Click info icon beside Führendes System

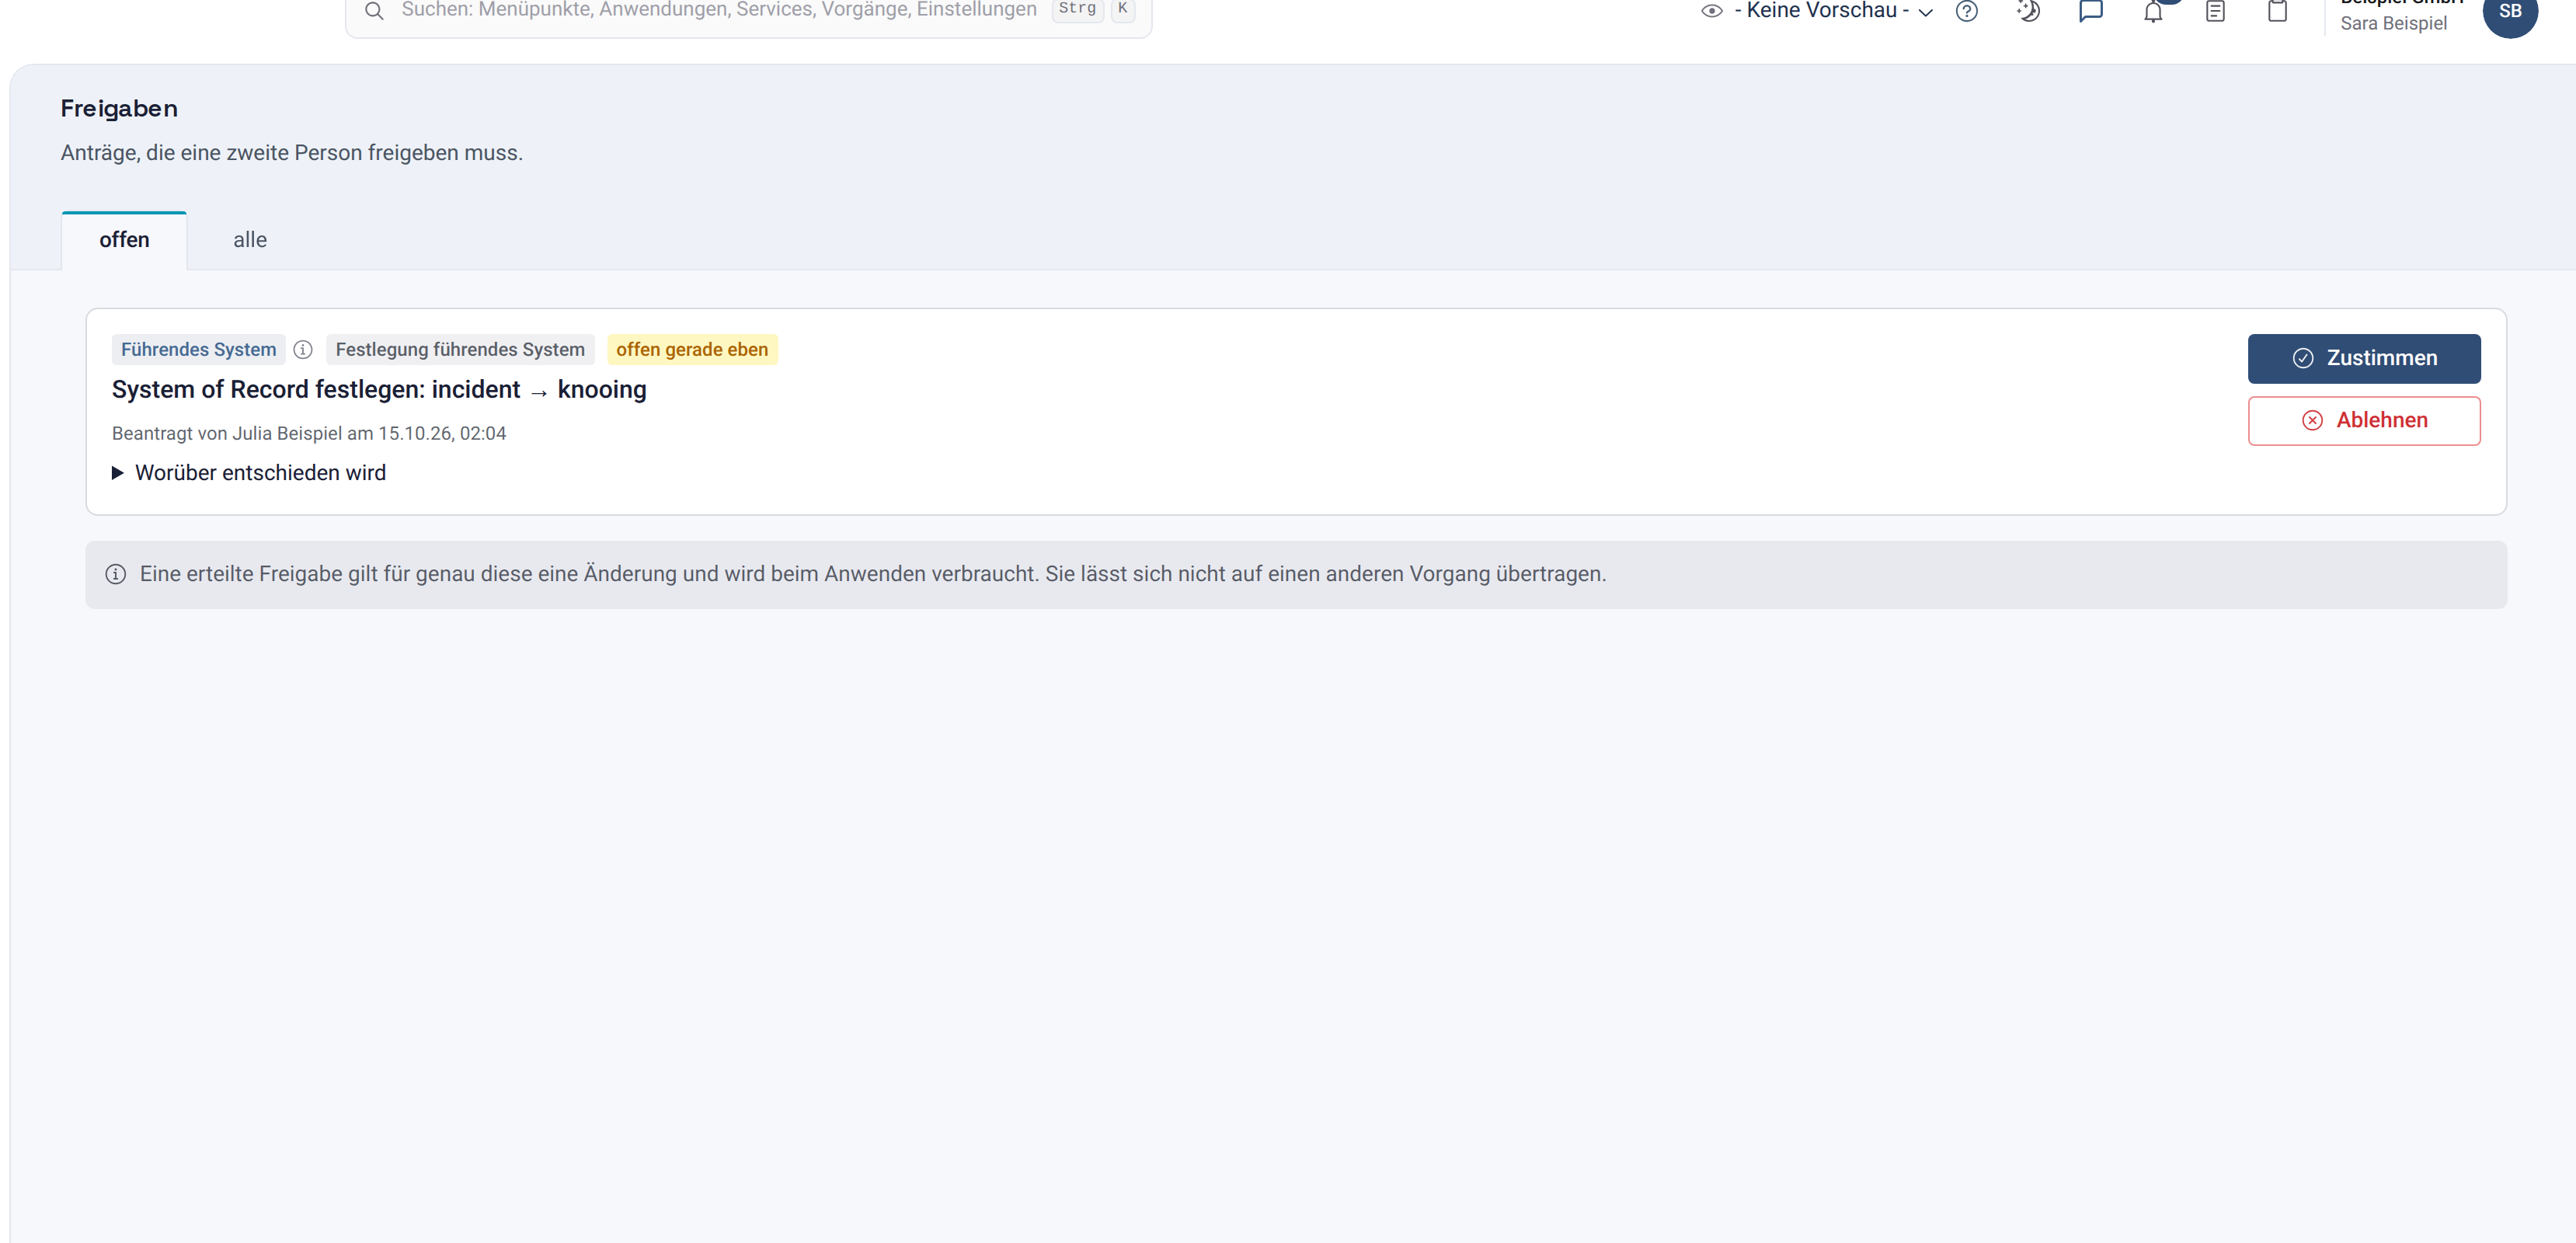(303, 349)
